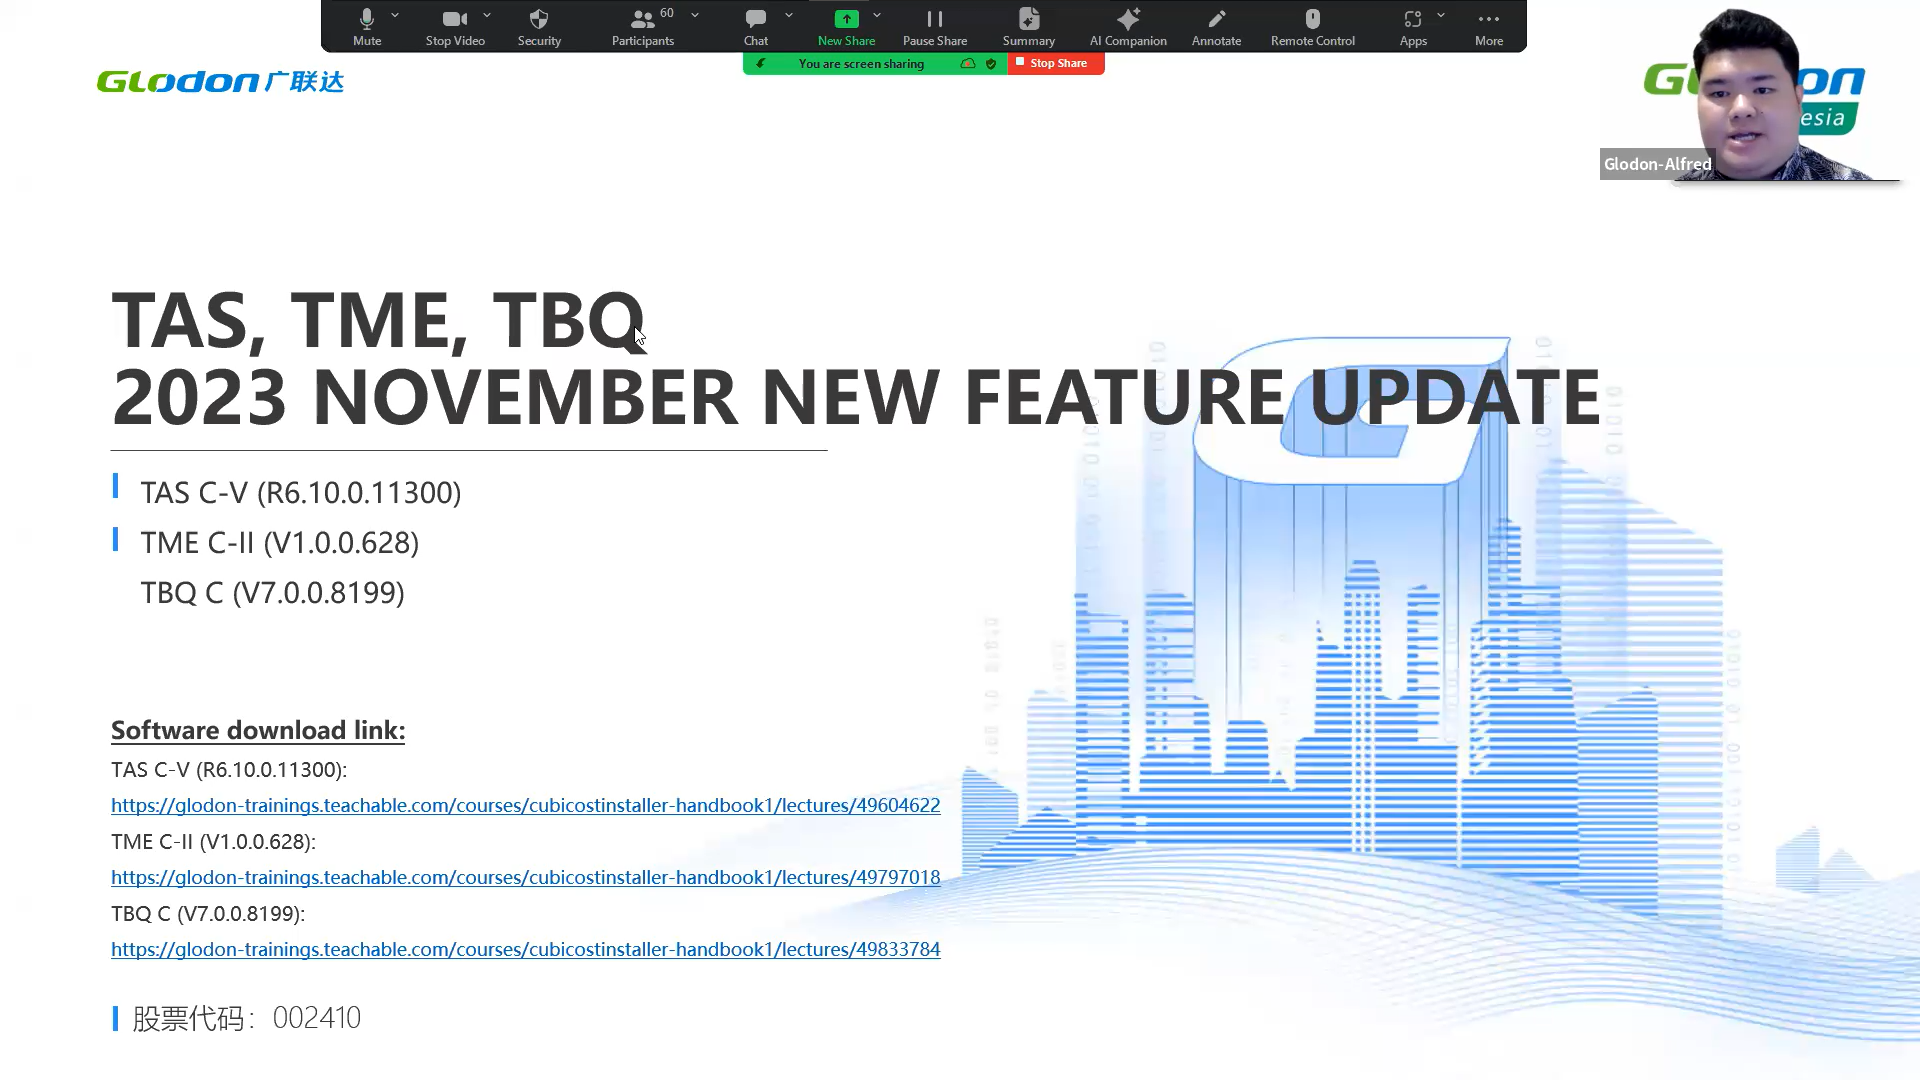This screenshot has height=1080, width=1920.
Task: Open the Apps menu
Action: (1413, 27)
